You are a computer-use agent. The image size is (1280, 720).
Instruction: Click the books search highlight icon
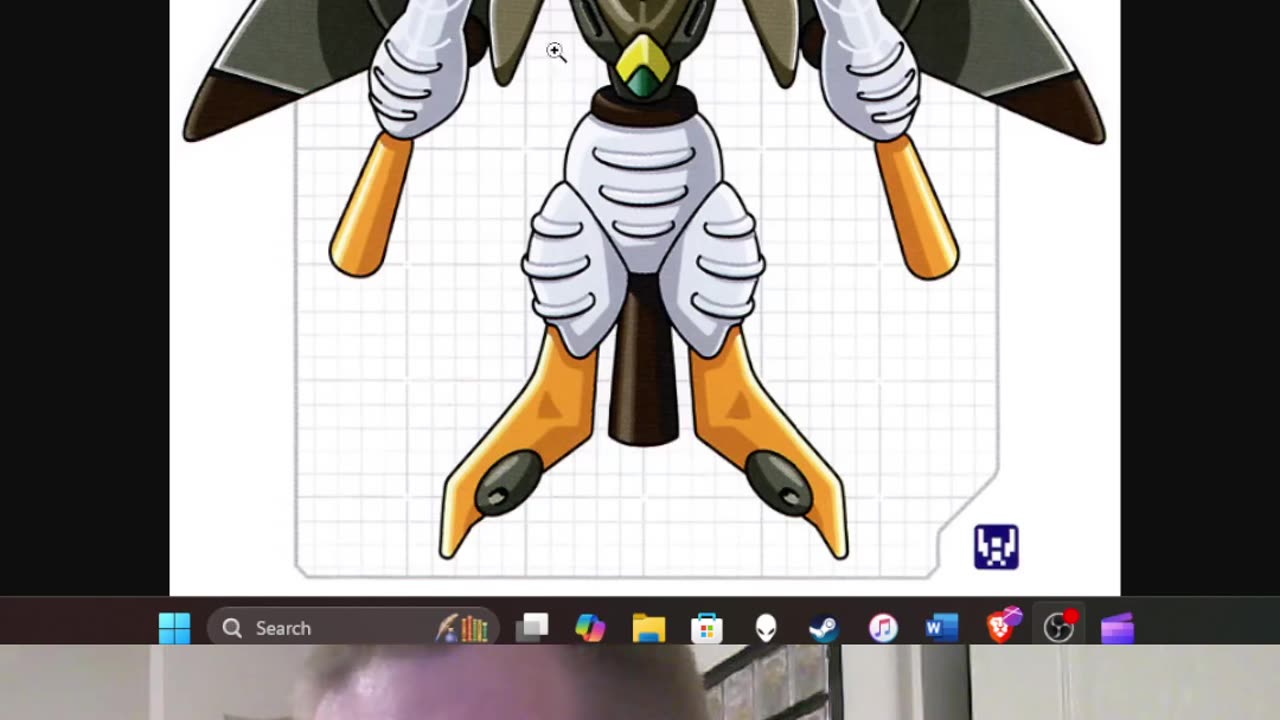463,628
